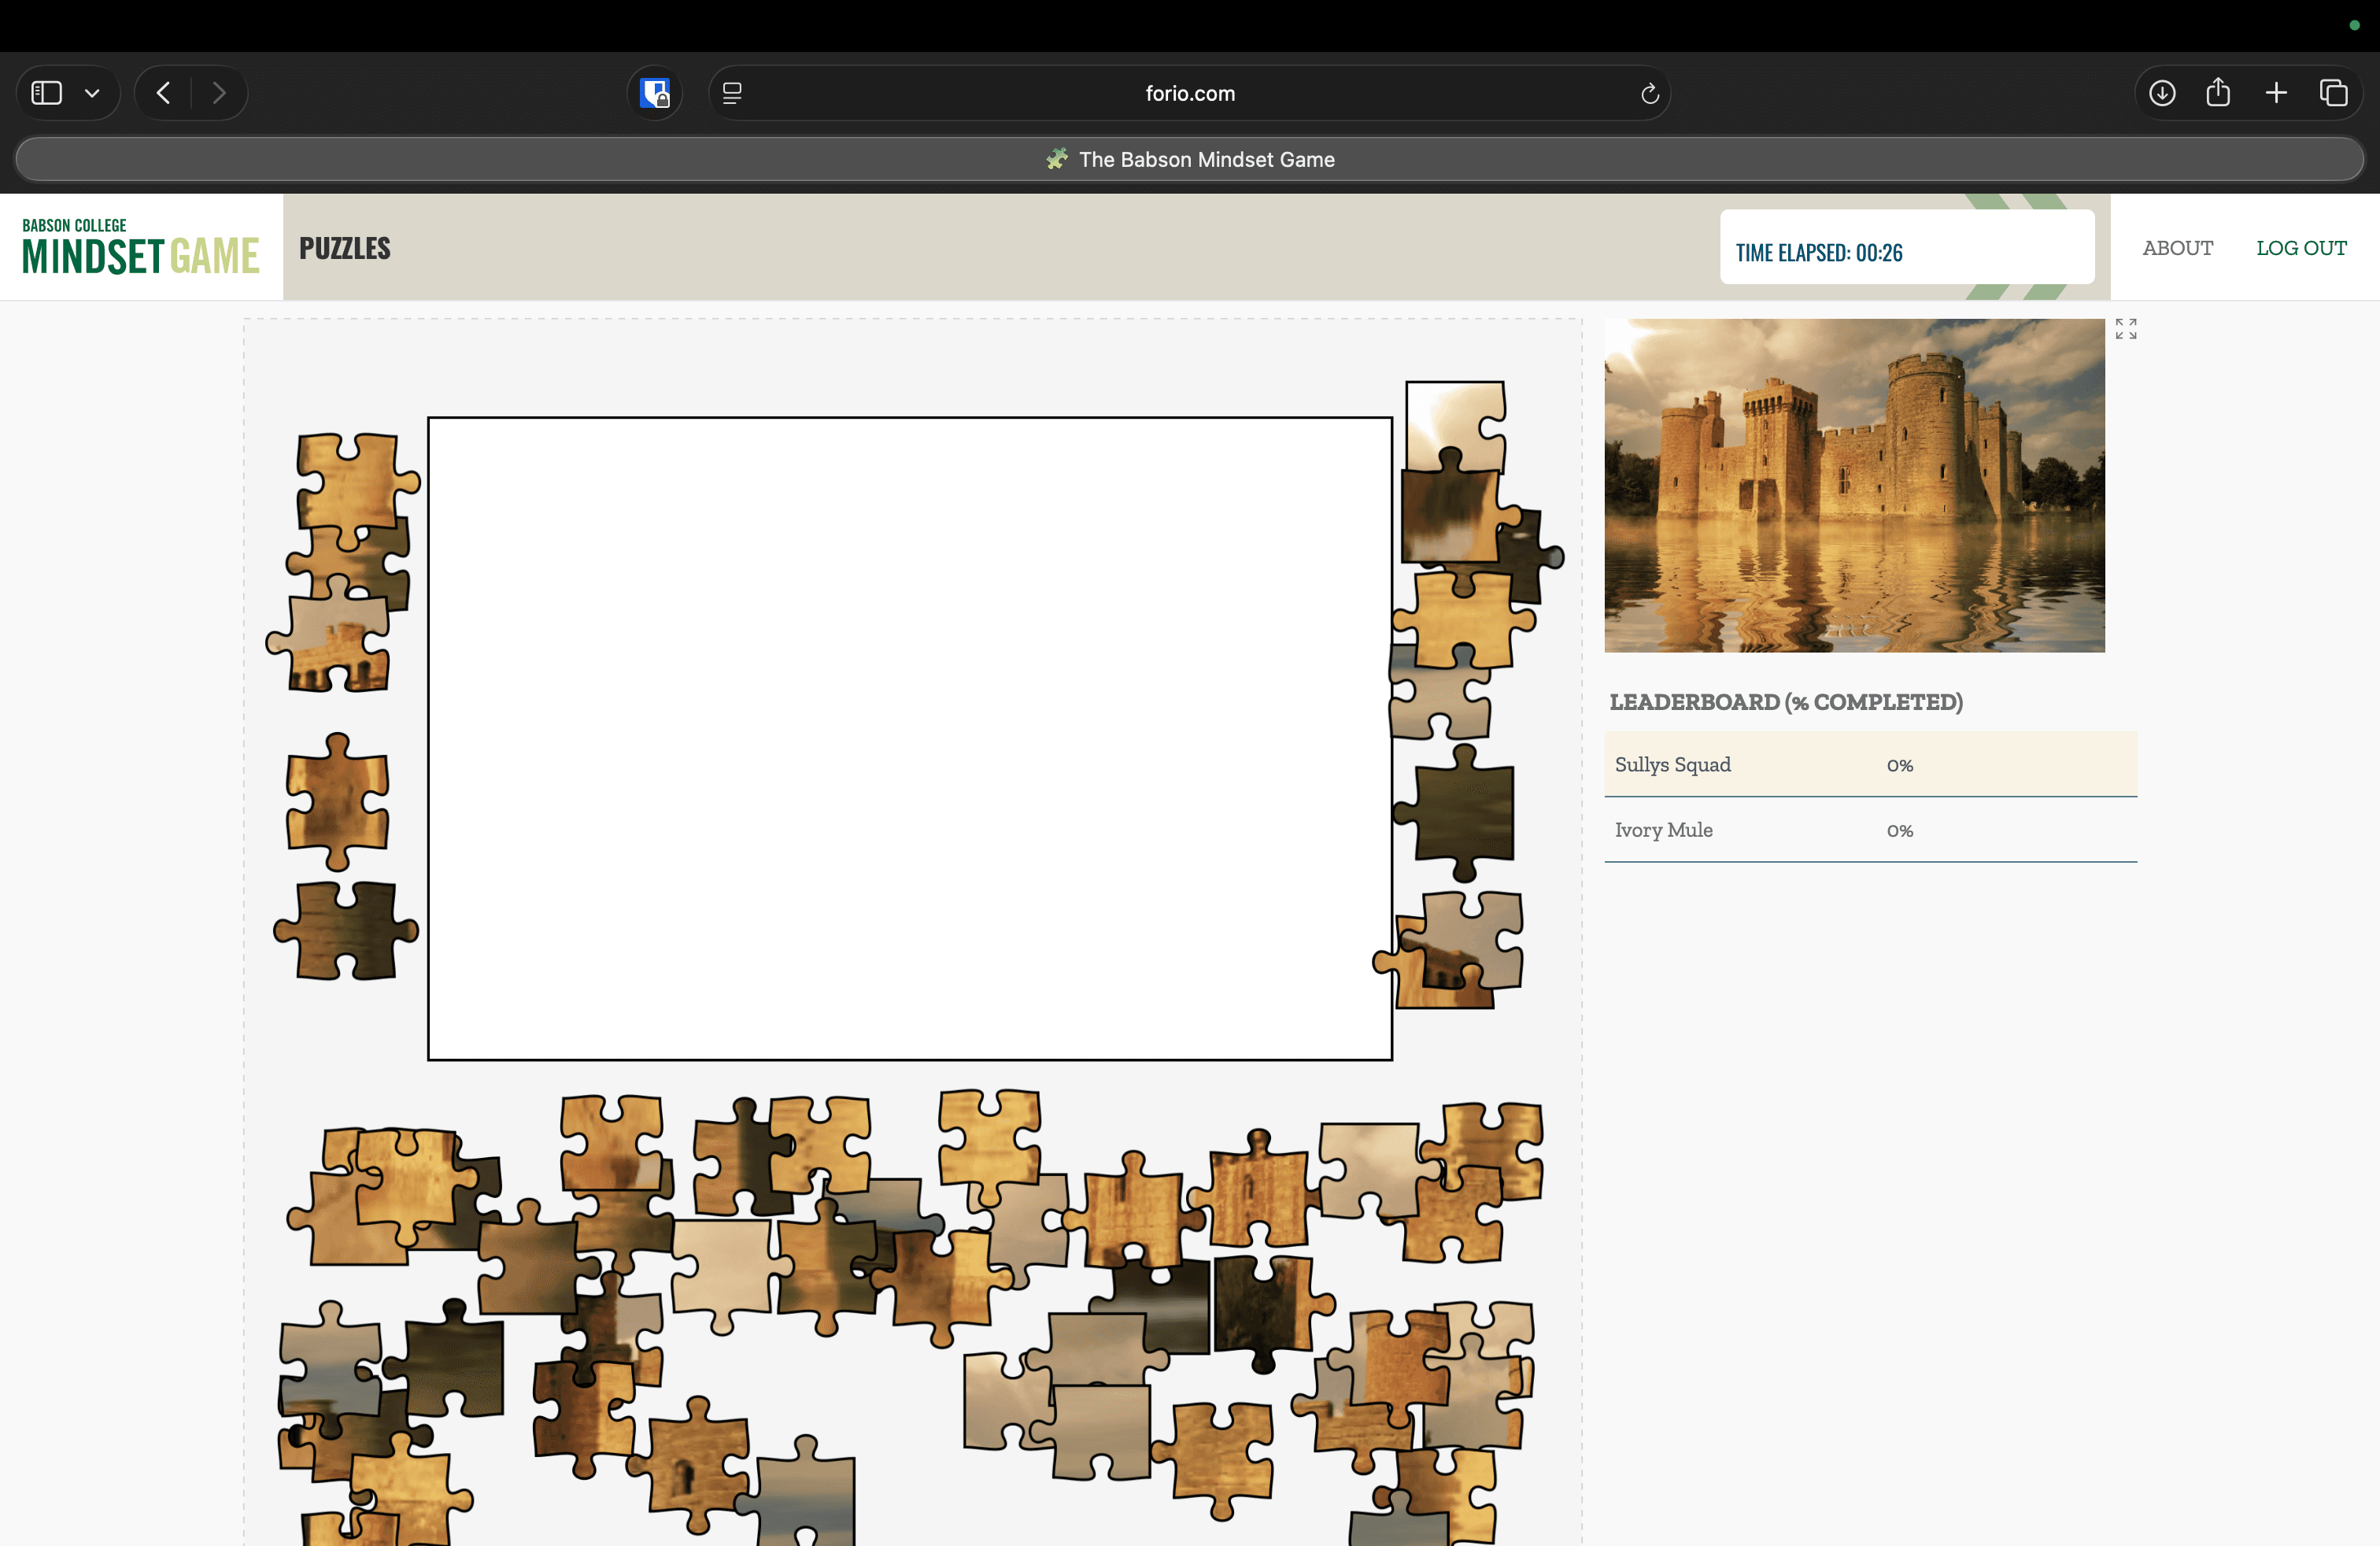
Task: Click the forward navigation arrow
Action: point(219,92)
